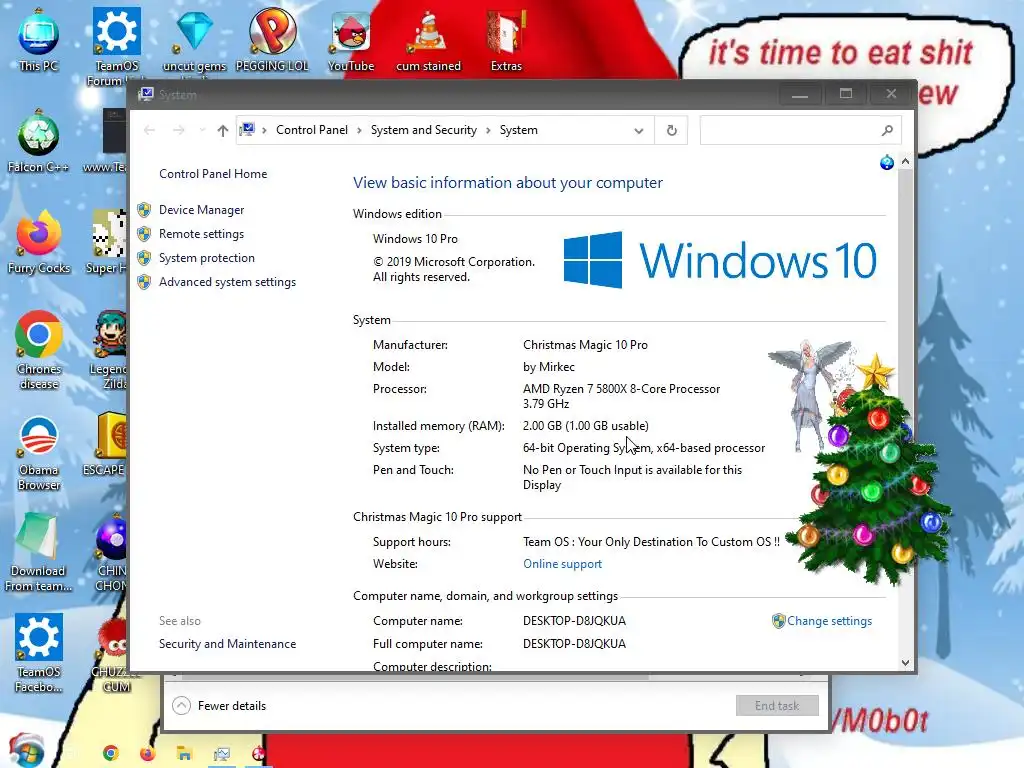
Task: Open the recent locations dropdown arrow
Action: point(202,130)
